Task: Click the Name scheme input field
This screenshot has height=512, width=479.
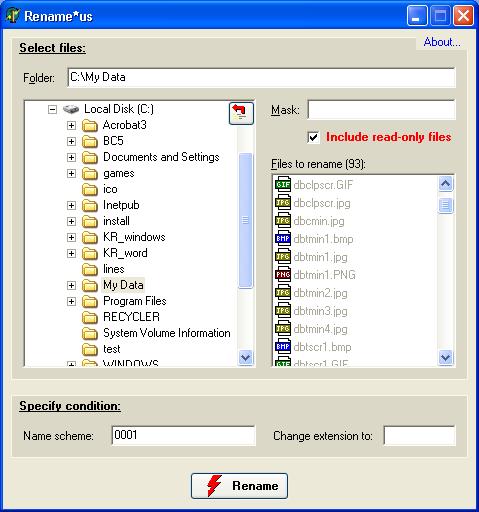Action: click(x=184, y=435)
